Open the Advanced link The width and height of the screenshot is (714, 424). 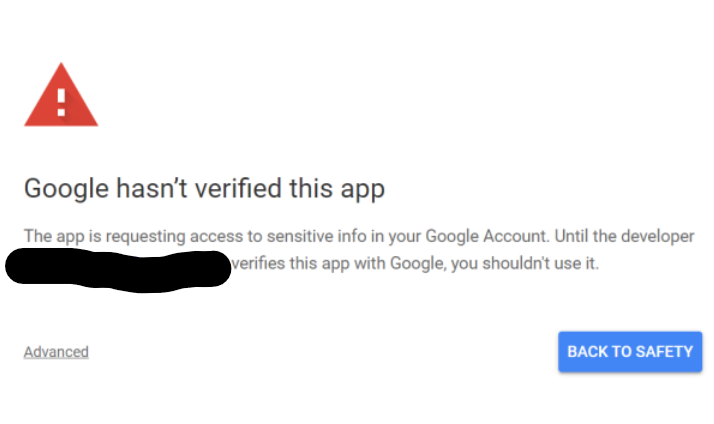(56, 352)
